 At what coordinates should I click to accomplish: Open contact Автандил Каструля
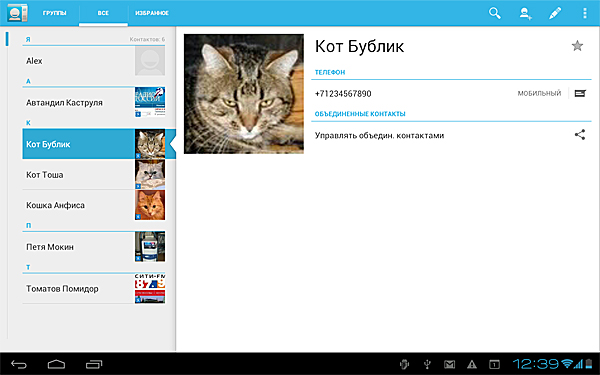[x=94, y=103]
